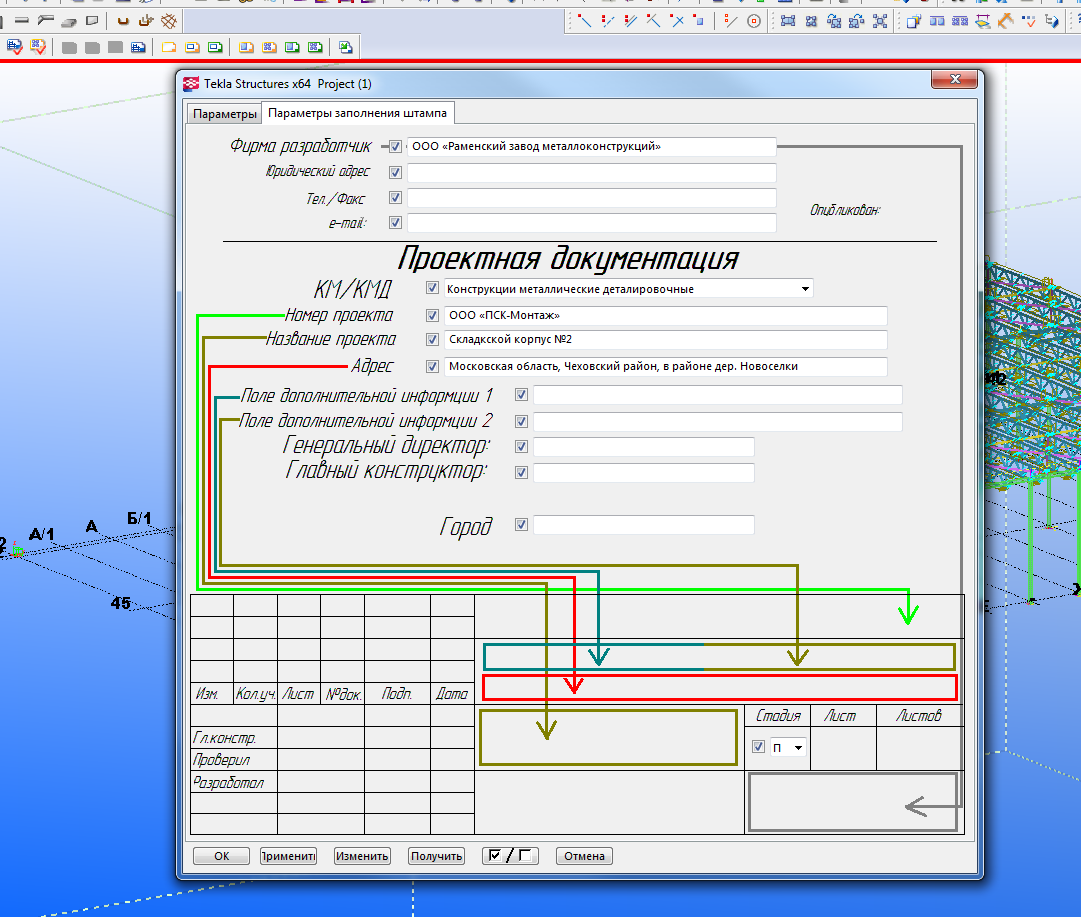The width and height of the screenshot is (1081, 917).
Task: Click the Excel export toolbar icon
Action: click(345, 46)
